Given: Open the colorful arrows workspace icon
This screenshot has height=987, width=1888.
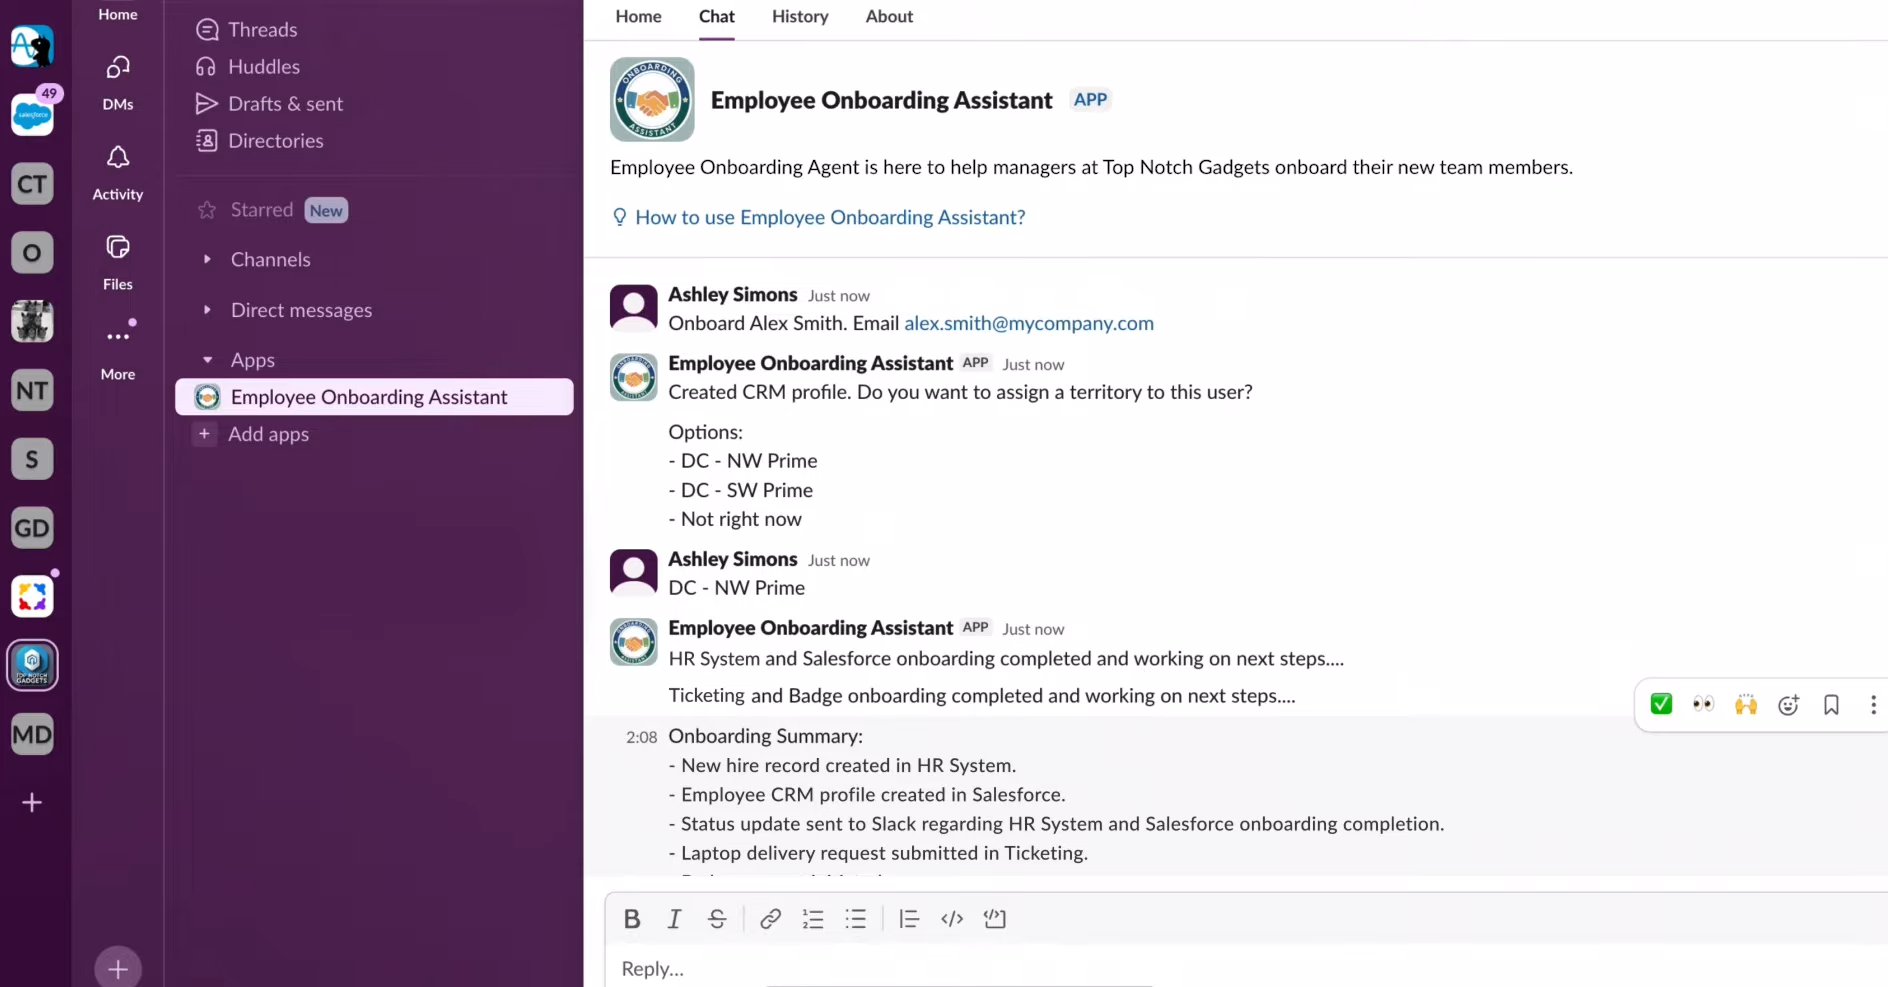Looking at the screenshot, I should (32, 597).
